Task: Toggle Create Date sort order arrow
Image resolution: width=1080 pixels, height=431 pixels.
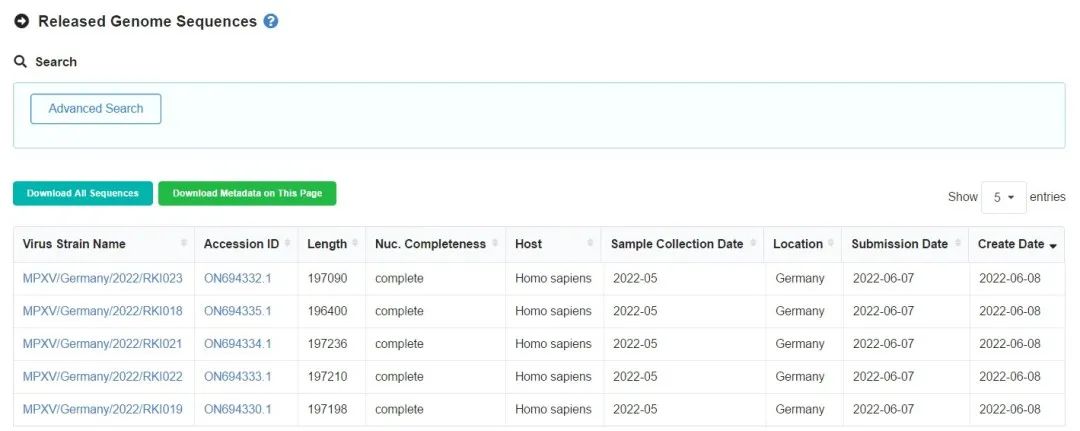Action: click(1053, 245)
